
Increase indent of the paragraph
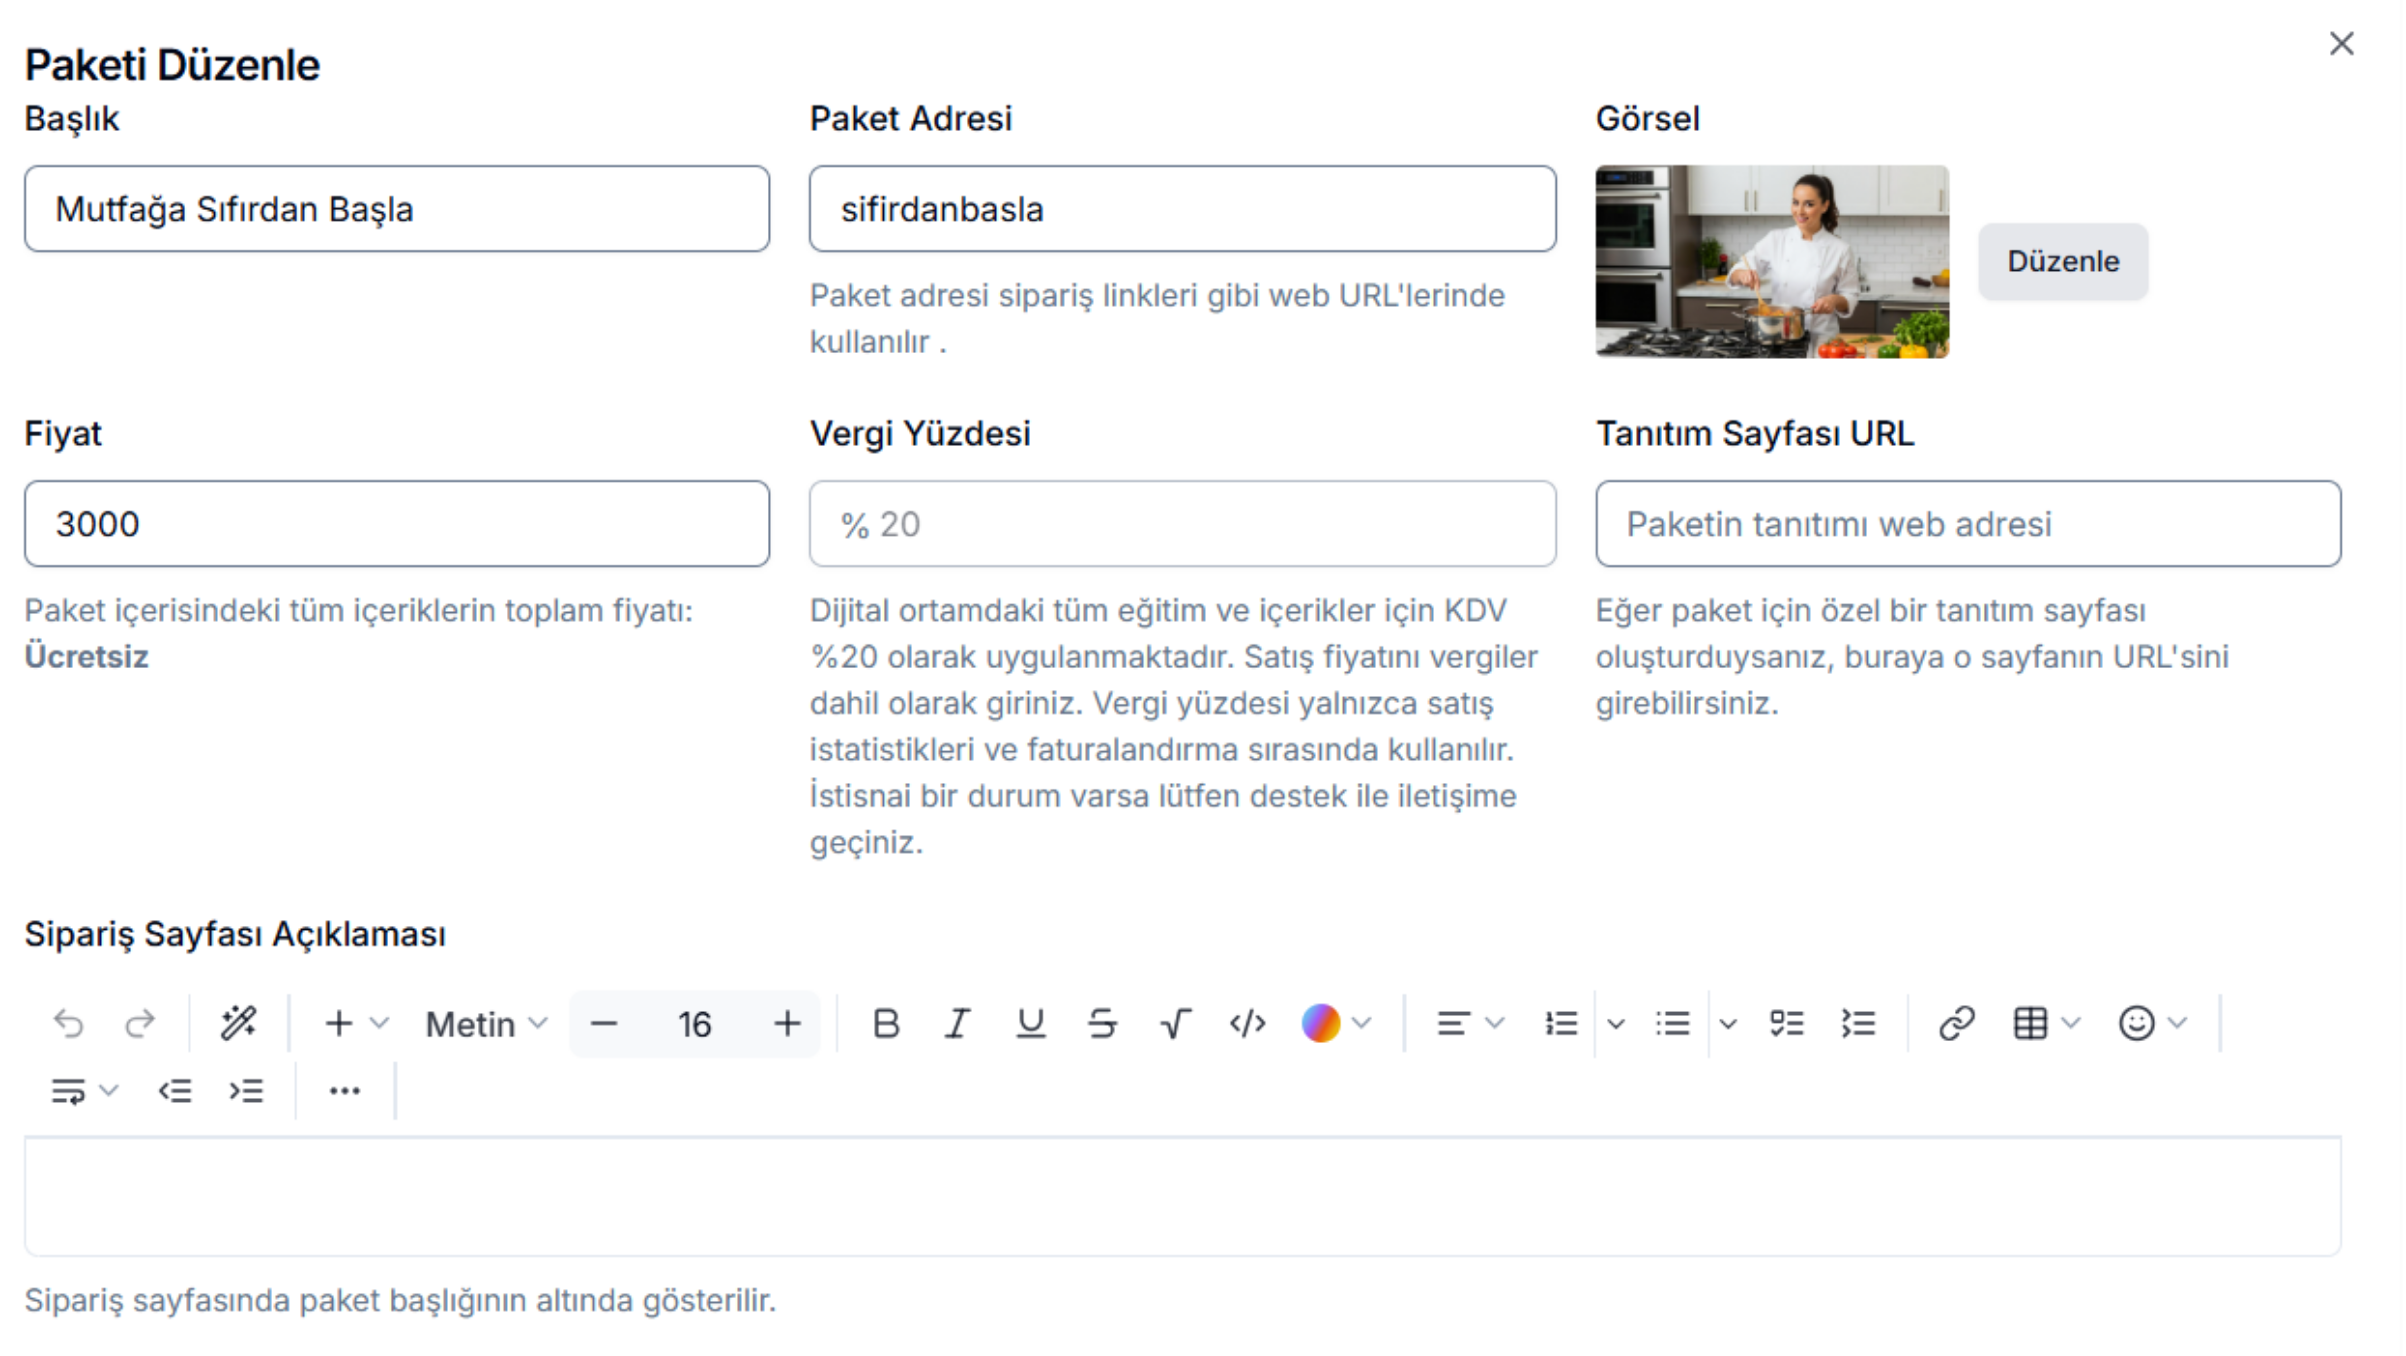[x=246, y=1091]
